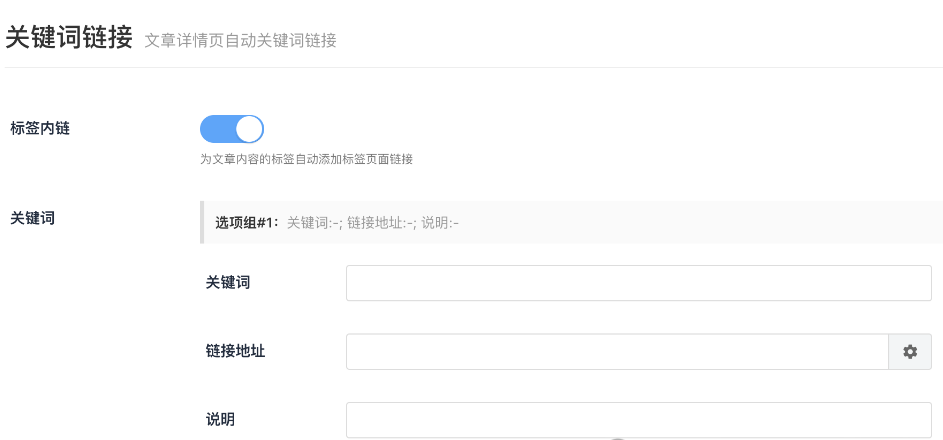Click the subtitle 文章详情页自动关键词链接
Screen dimensions: 943x440
coord(241,40)
